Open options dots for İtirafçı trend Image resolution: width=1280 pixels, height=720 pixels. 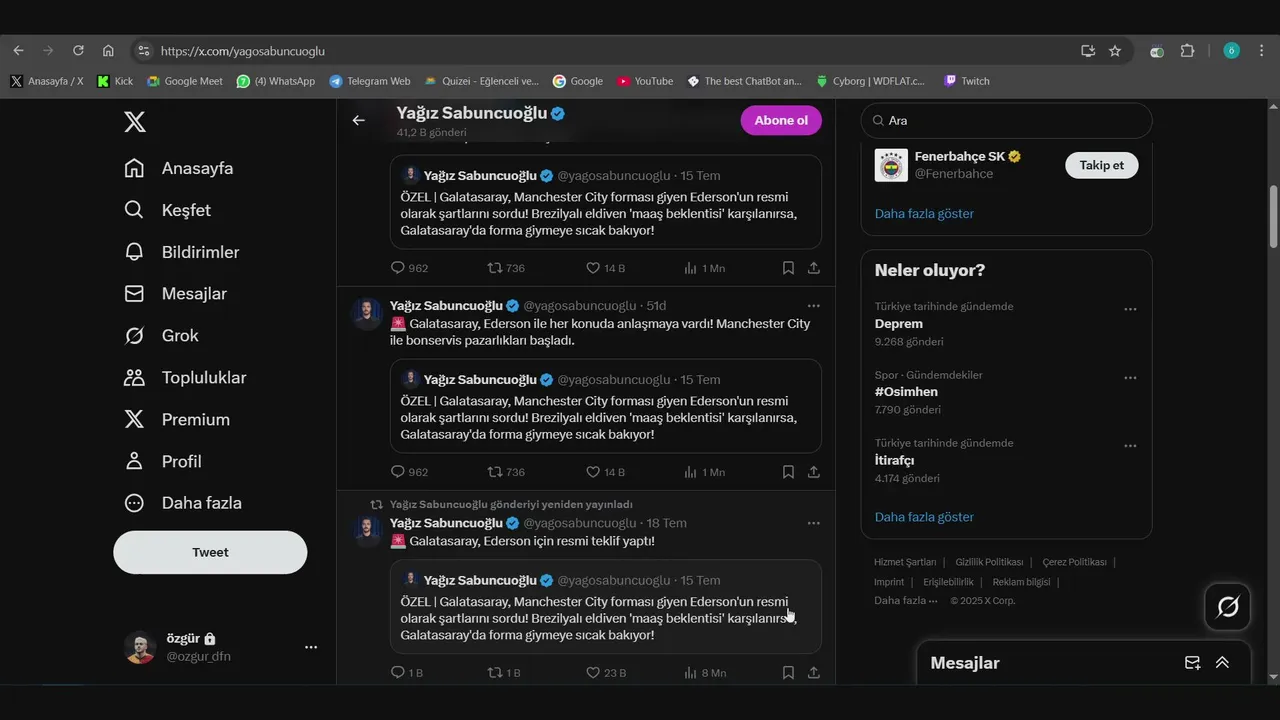point(1130,446)
